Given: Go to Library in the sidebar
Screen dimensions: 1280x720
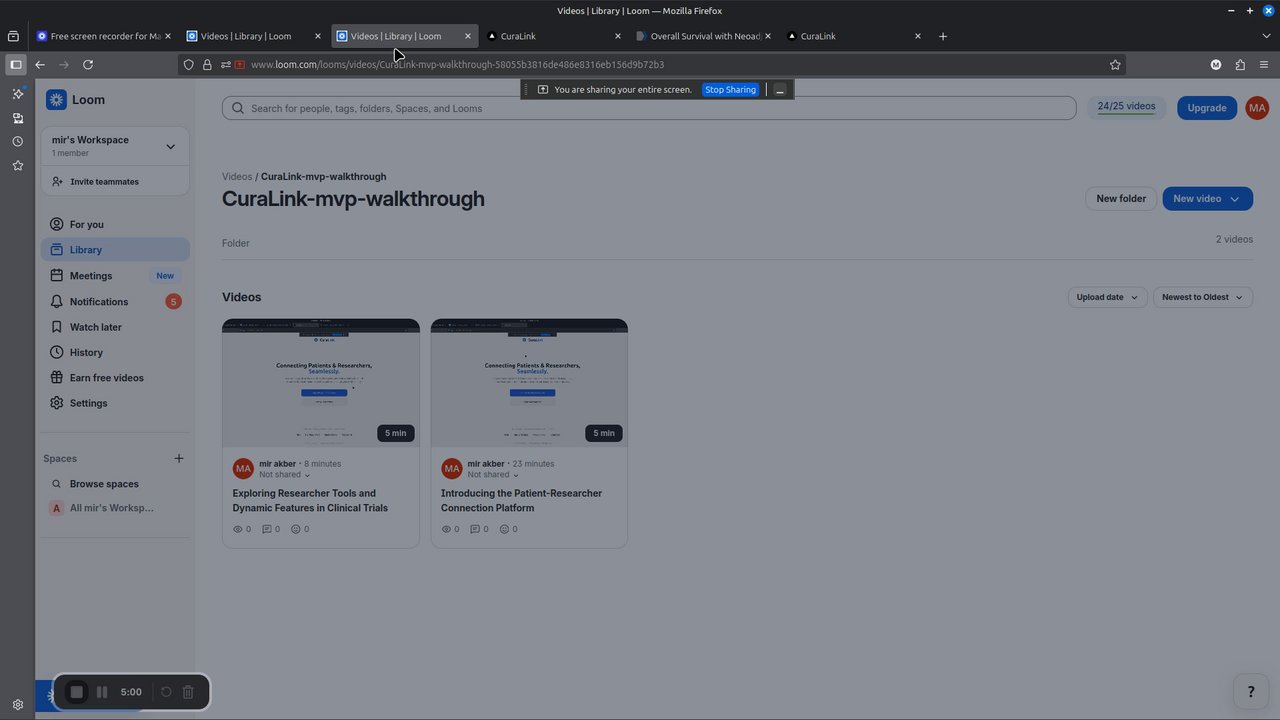Looking at the screenshot, I should click(x=115, y=250).
